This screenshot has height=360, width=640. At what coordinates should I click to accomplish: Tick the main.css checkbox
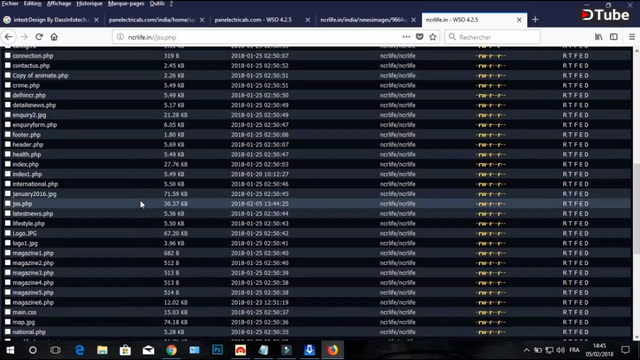coord(8,312)
